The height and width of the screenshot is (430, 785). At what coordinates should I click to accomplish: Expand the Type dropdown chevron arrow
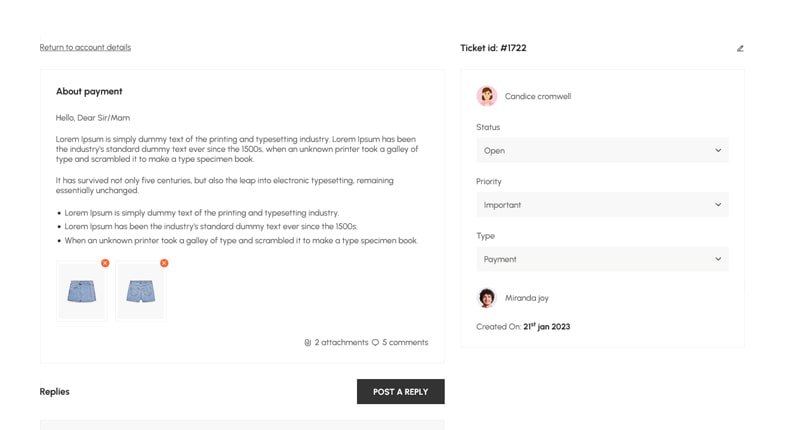tap(718, 259)
